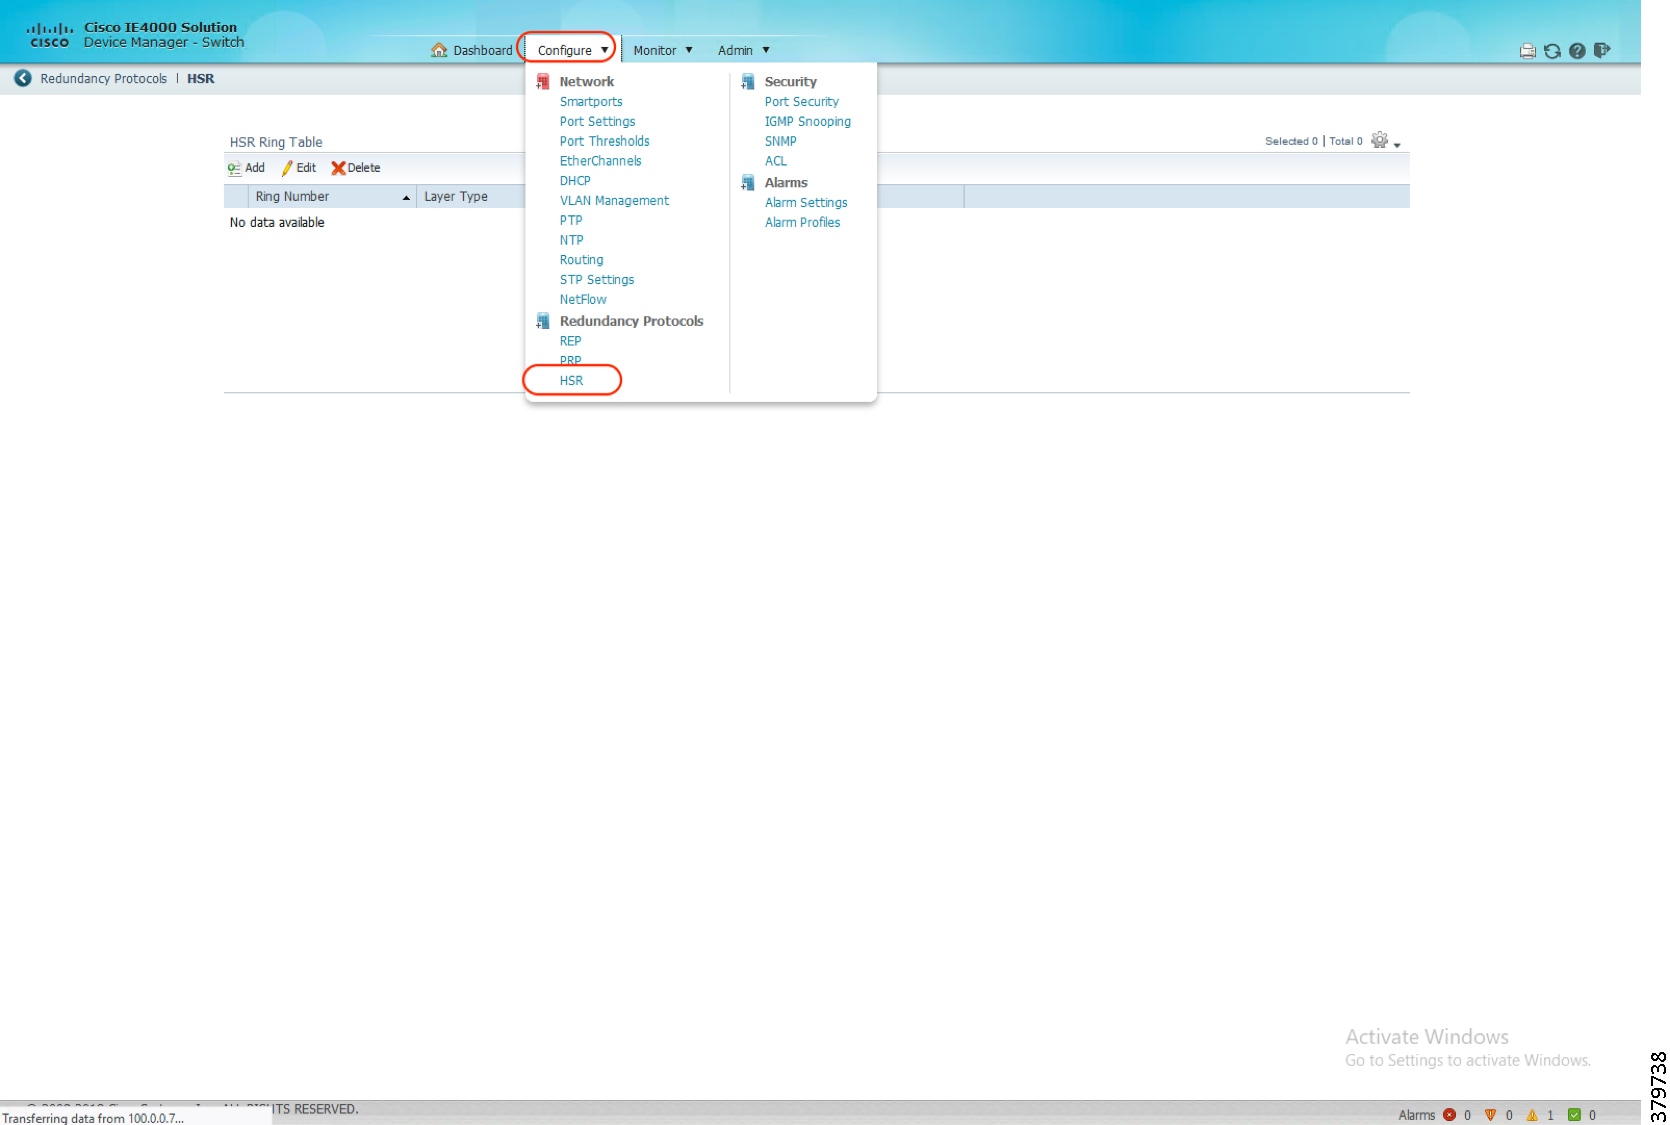1670x1125 pixels.
Task: Open Port Security under Security
Action: (802, 102)
